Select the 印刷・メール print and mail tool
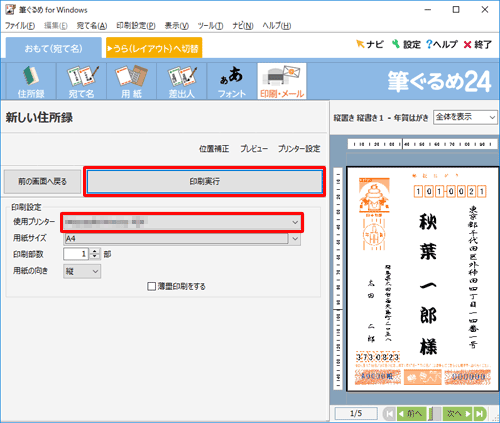 282,81
